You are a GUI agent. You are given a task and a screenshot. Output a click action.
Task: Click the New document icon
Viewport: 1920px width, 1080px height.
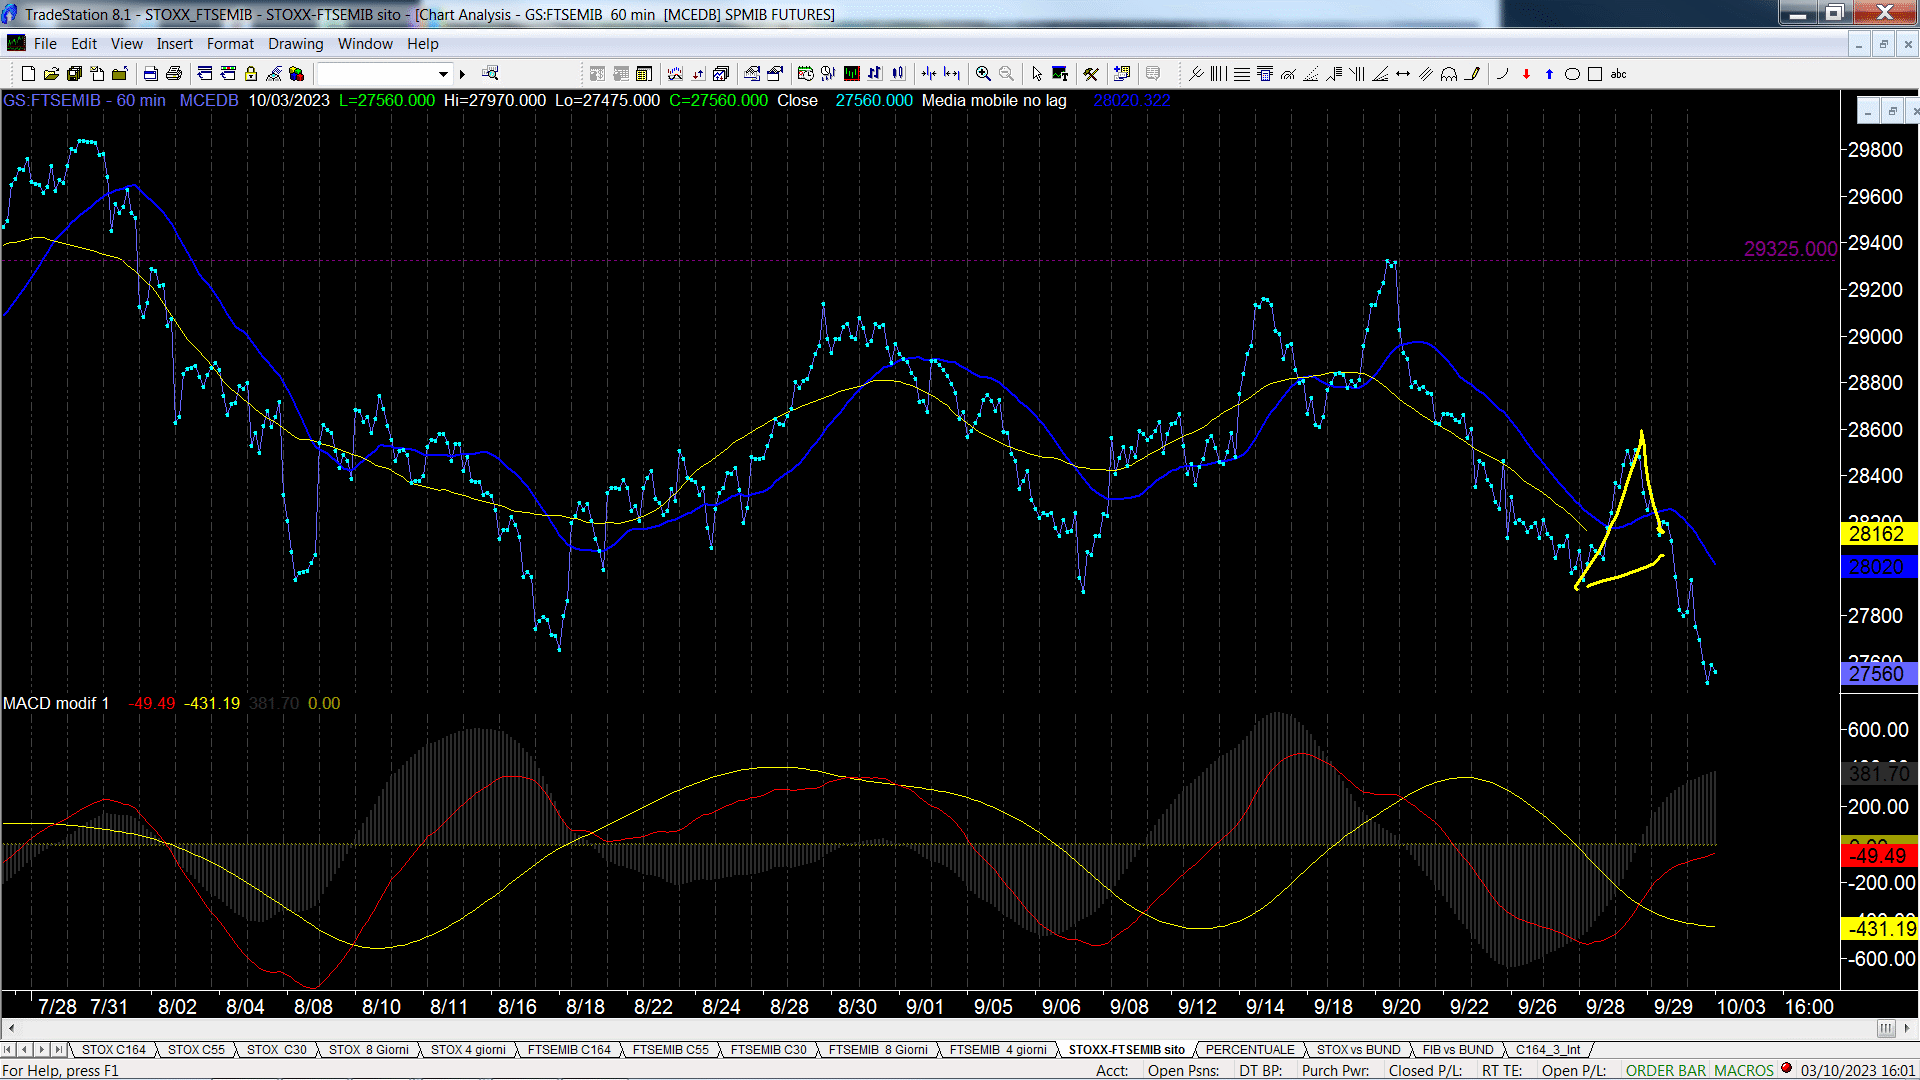(x=28, y=73)
